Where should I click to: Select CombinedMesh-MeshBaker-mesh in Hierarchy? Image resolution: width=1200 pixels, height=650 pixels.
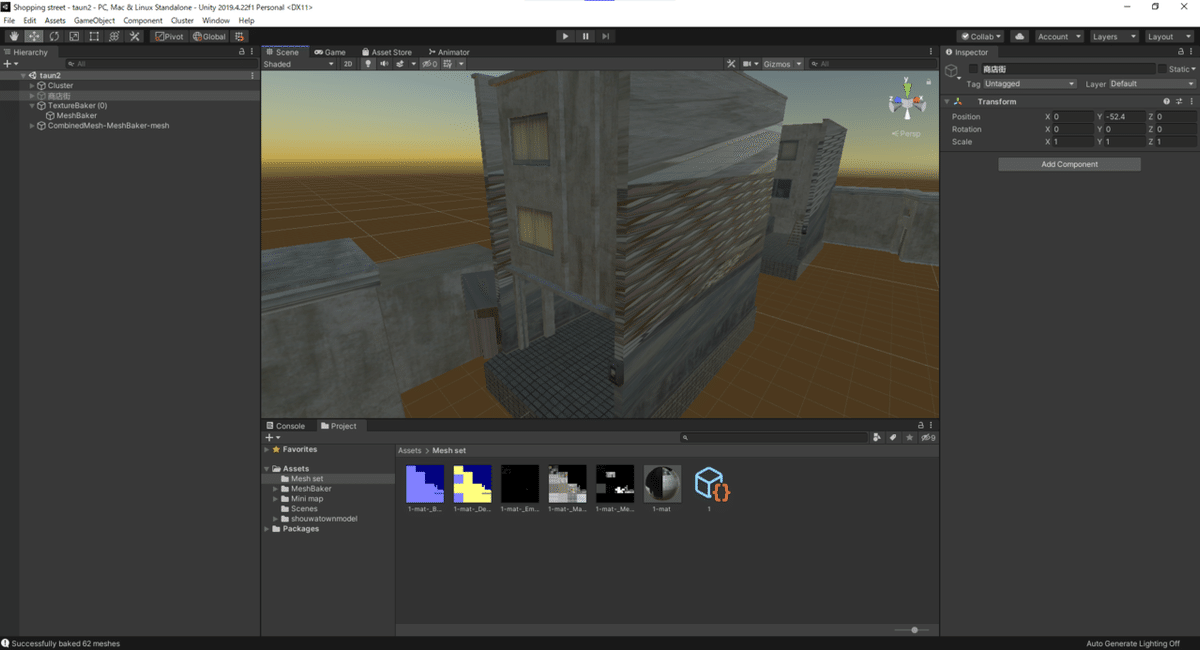coord(108,126)
